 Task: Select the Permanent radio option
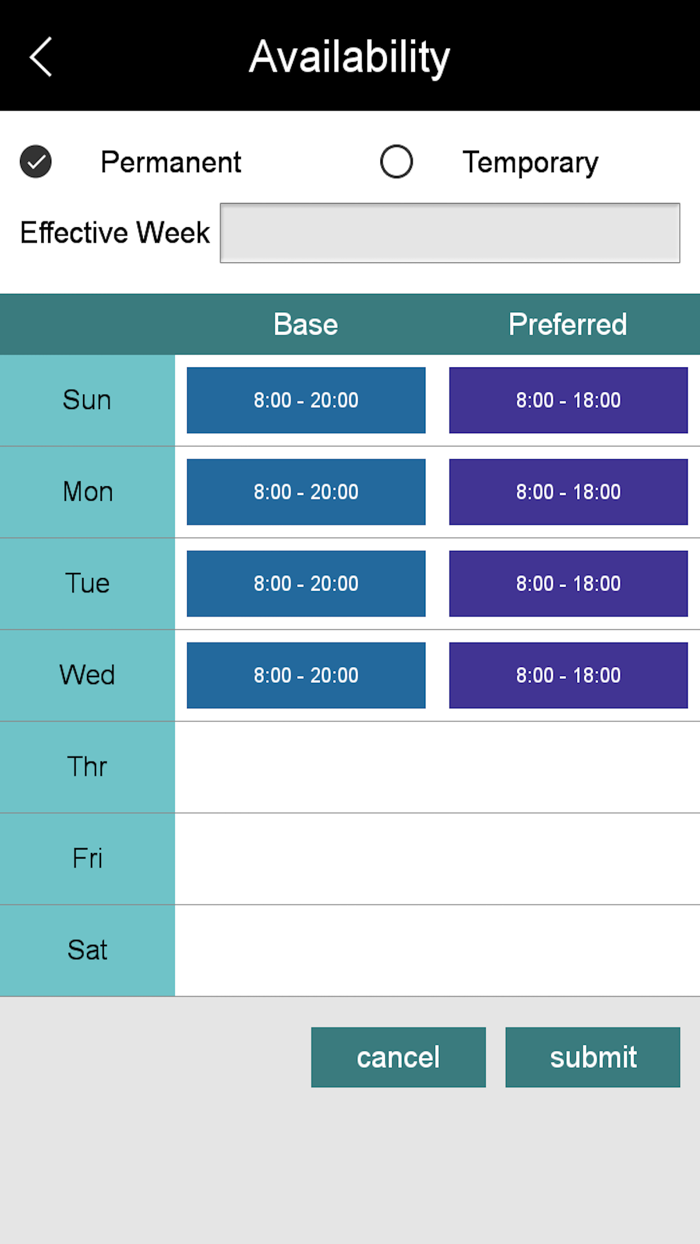click(36, 162)
